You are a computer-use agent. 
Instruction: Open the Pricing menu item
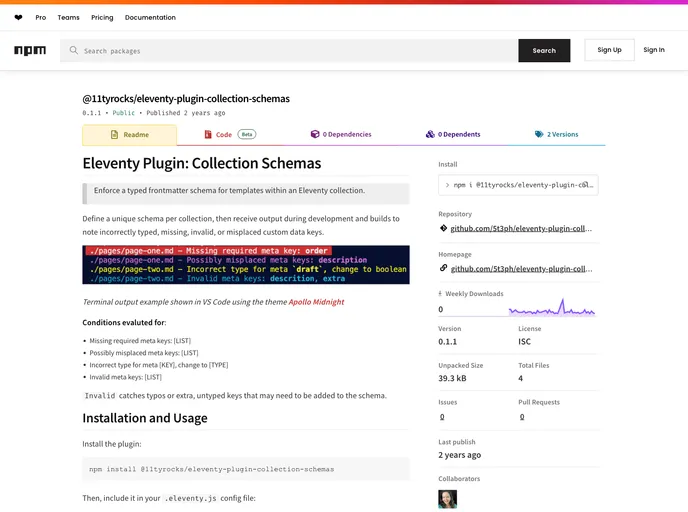tap(102, 17)
